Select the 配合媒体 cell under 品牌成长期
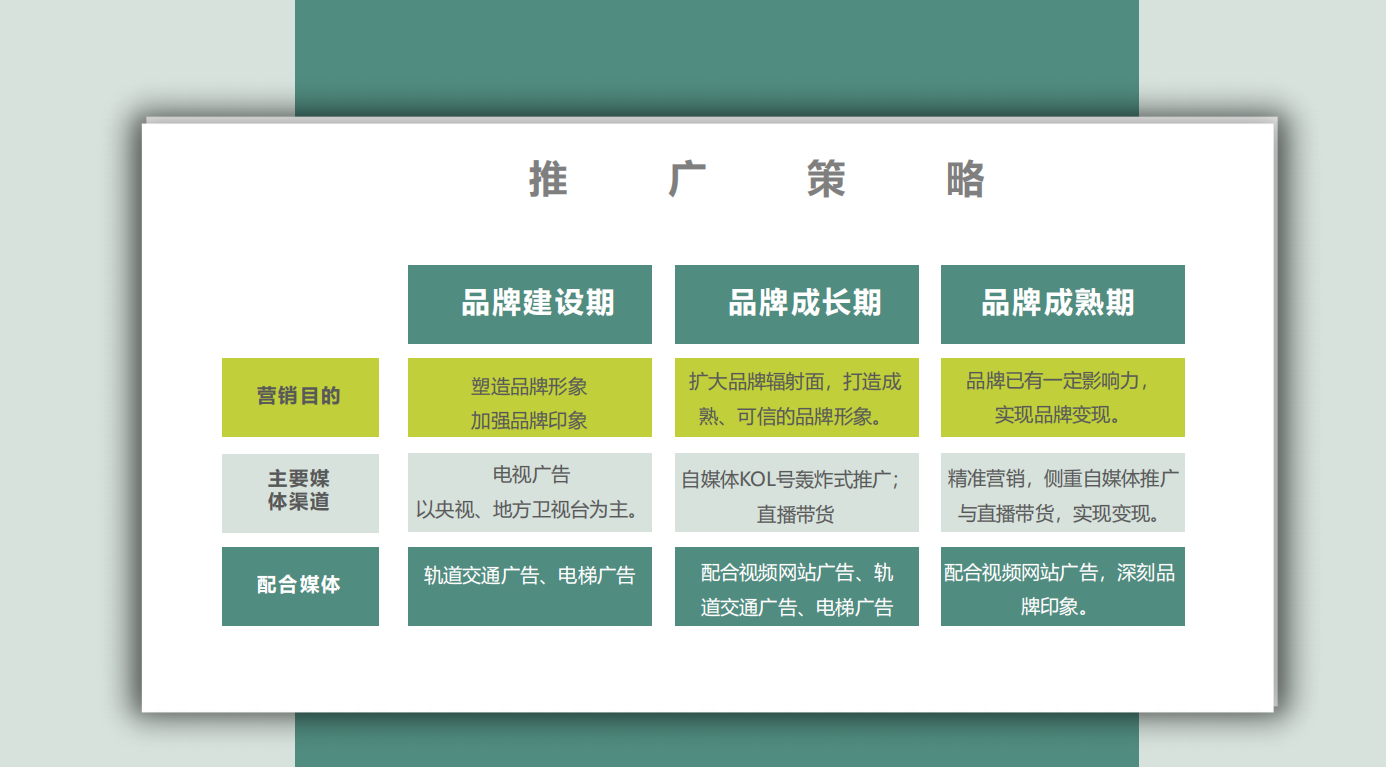Viewport: 1386px width, 767px height. coord(797,587)
